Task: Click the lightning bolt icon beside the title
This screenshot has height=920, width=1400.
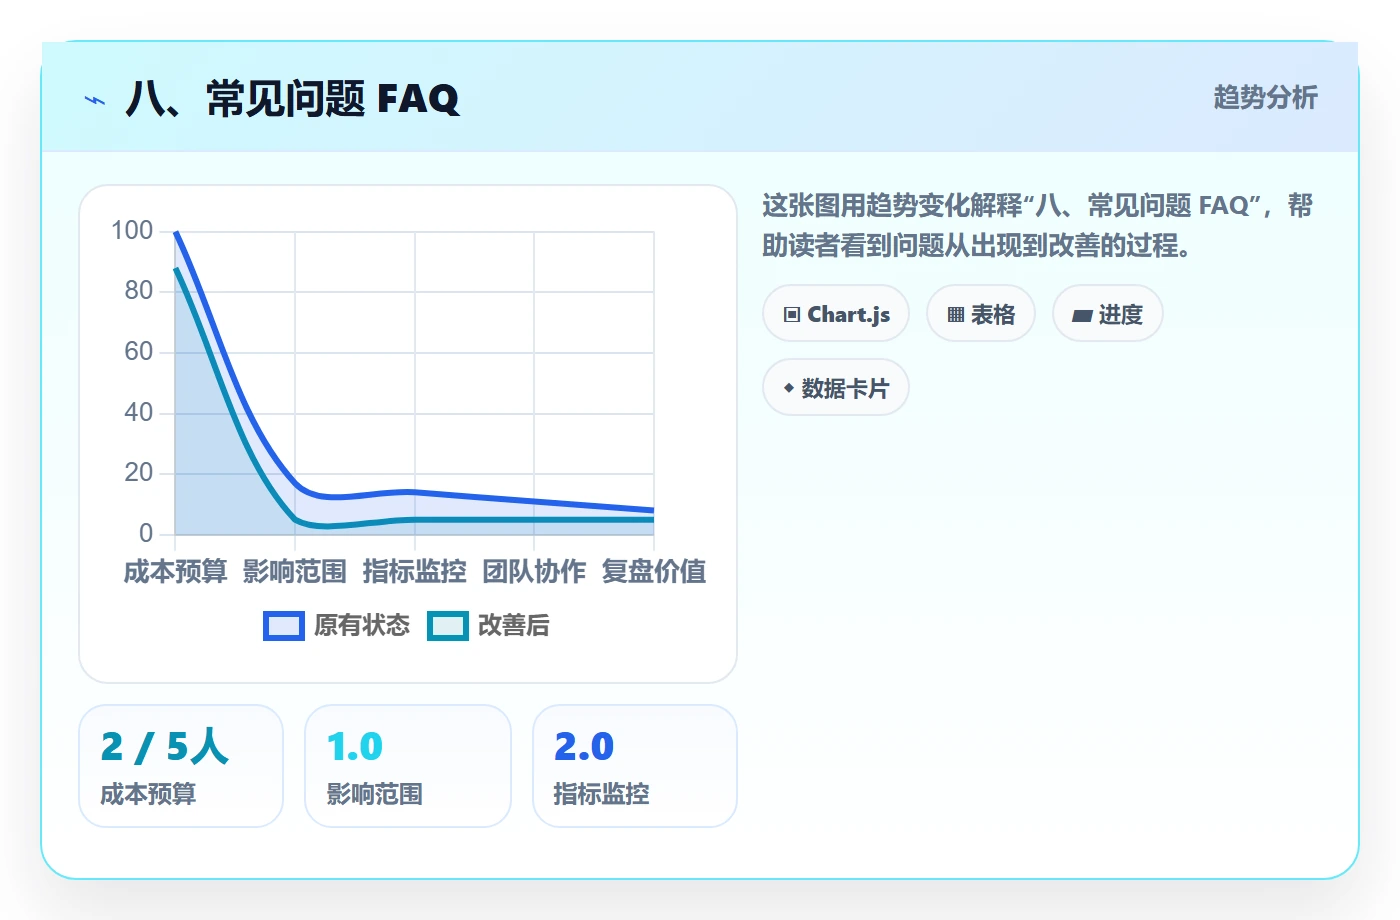Action: click(x=95, y=100)
